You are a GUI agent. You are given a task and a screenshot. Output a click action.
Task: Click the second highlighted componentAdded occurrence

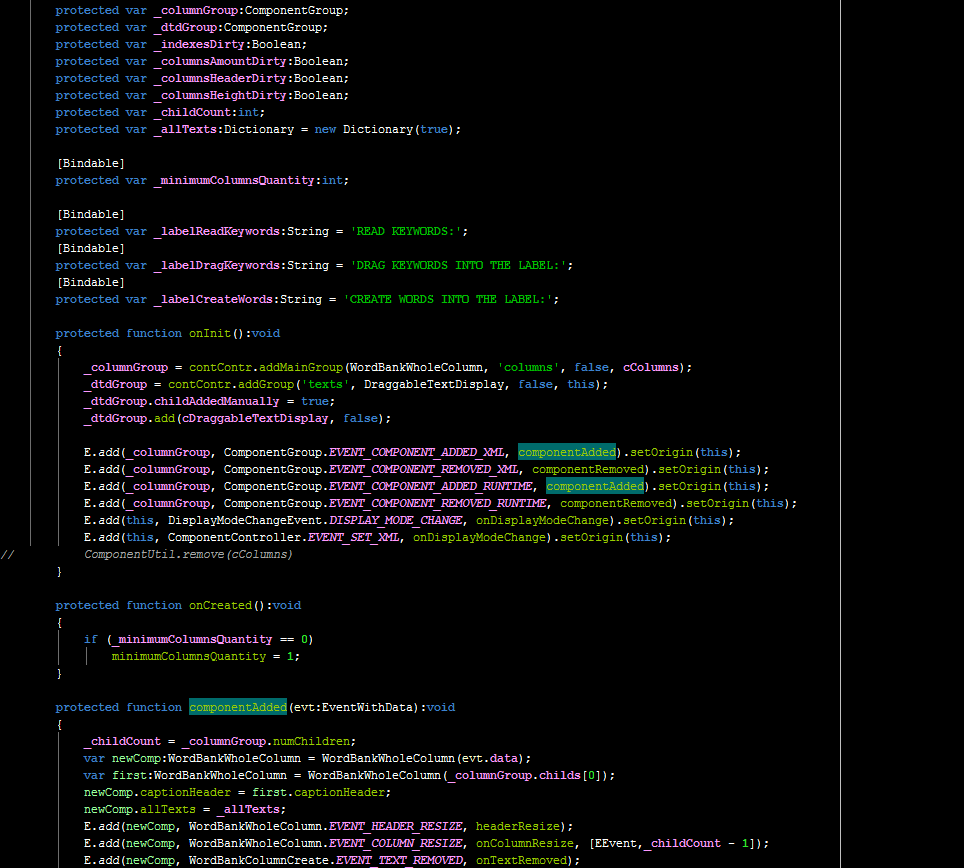tap(595, 485)
